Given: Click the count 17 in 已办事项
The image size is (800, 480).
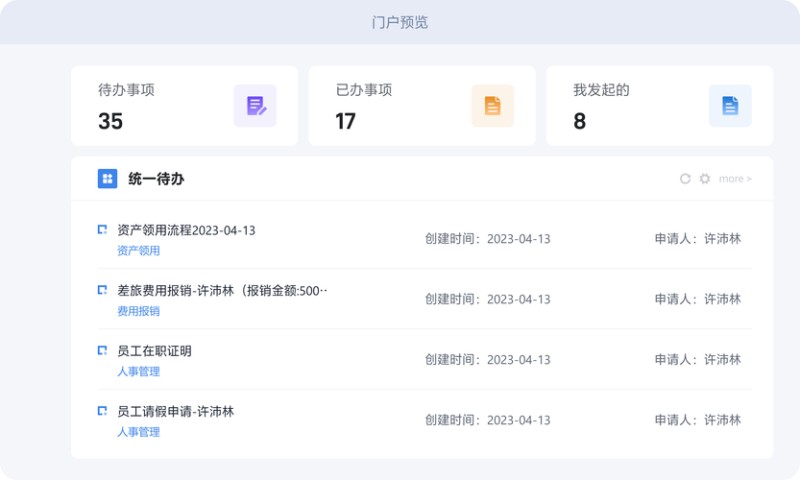Looking at the screenshot, I should tap(345, 121).
